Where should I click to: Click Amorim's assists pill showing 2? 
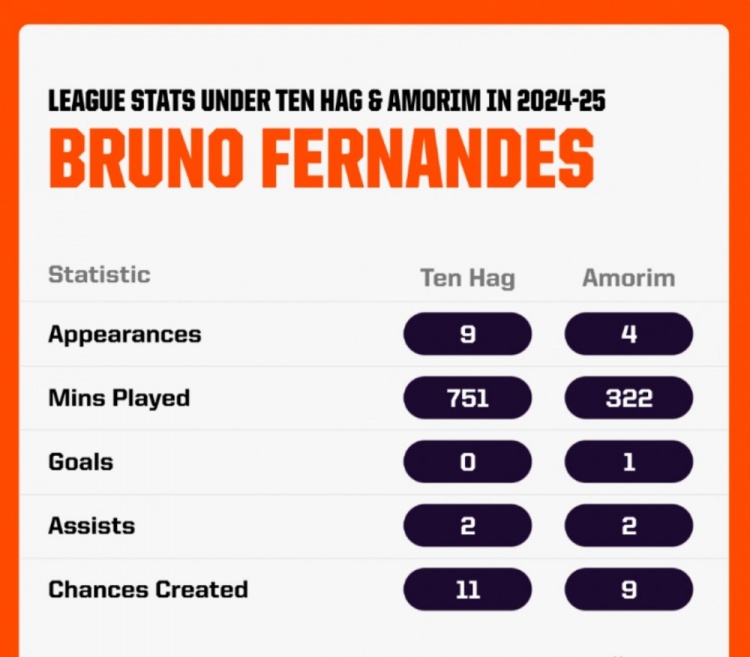tap(628, 526)
